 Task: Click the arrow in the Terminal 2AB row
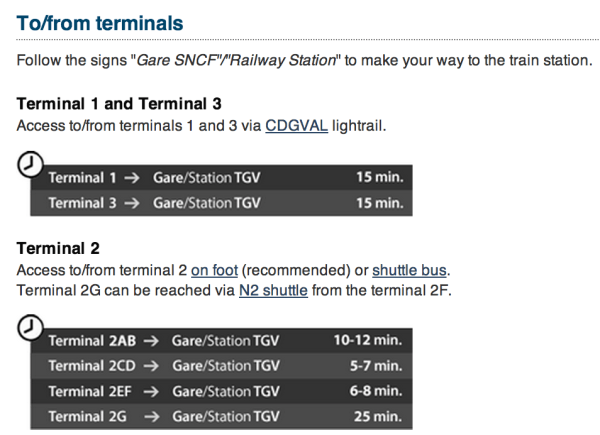[151, 341]
